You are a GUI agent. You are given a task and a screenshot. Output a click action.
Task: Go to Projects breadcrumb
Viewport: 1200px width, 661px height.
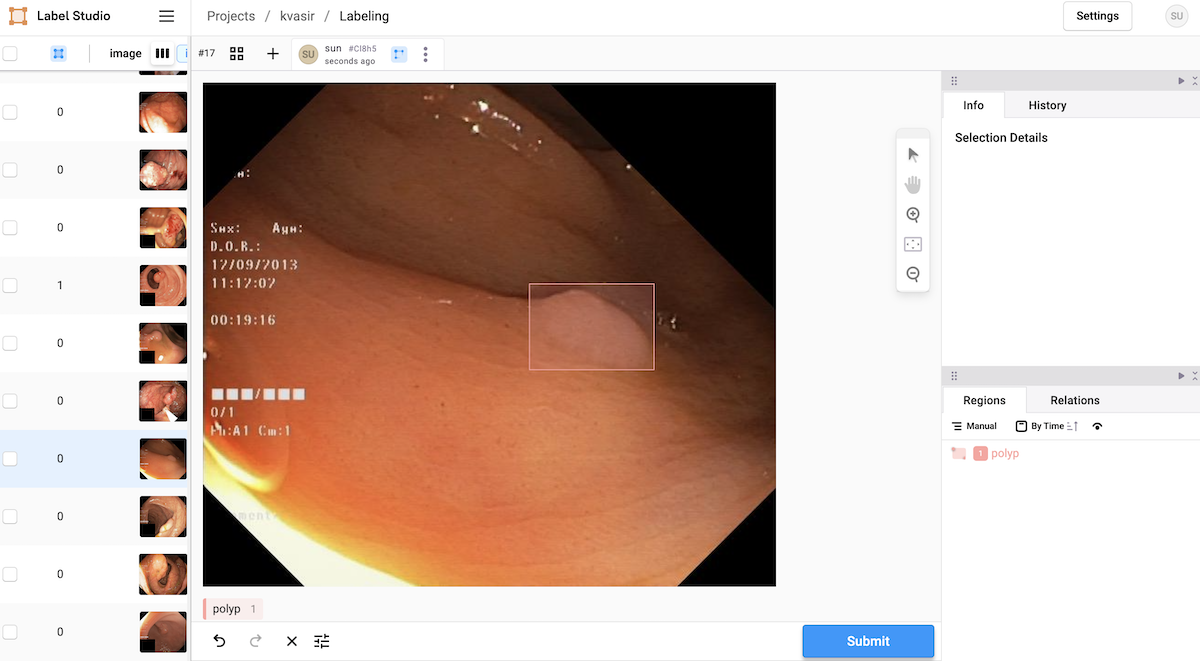(x=231, y=16)
